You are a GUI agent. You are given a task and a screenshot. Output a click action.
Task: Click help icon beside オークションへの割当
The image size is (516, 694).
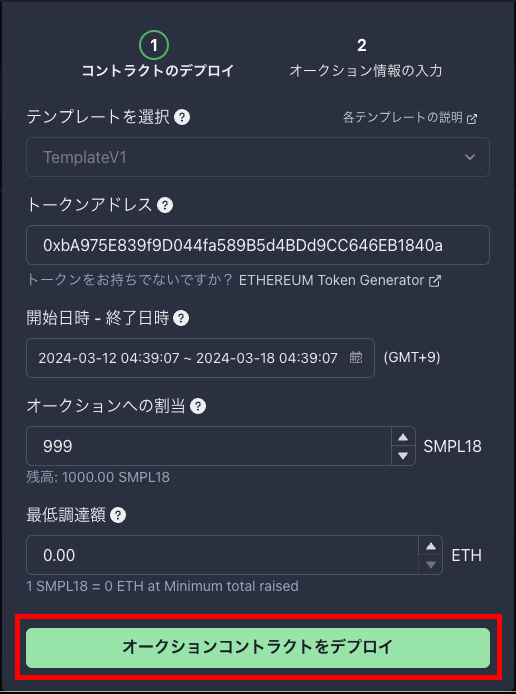click(198, 406)
